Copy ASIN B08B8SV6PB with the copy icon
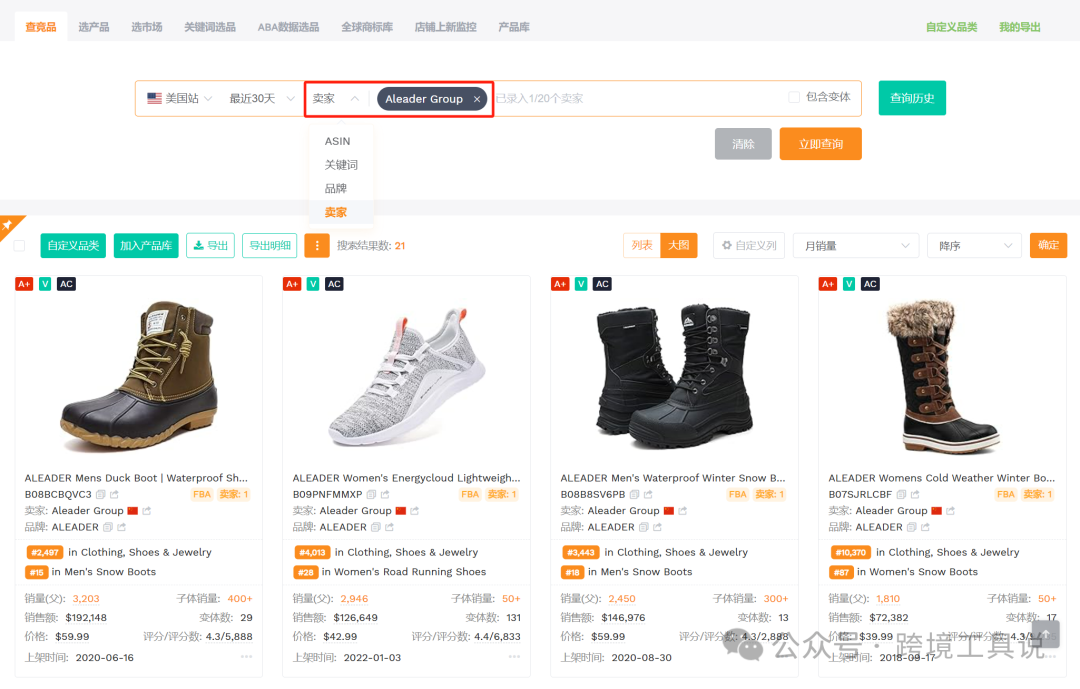 coord(634,494)
